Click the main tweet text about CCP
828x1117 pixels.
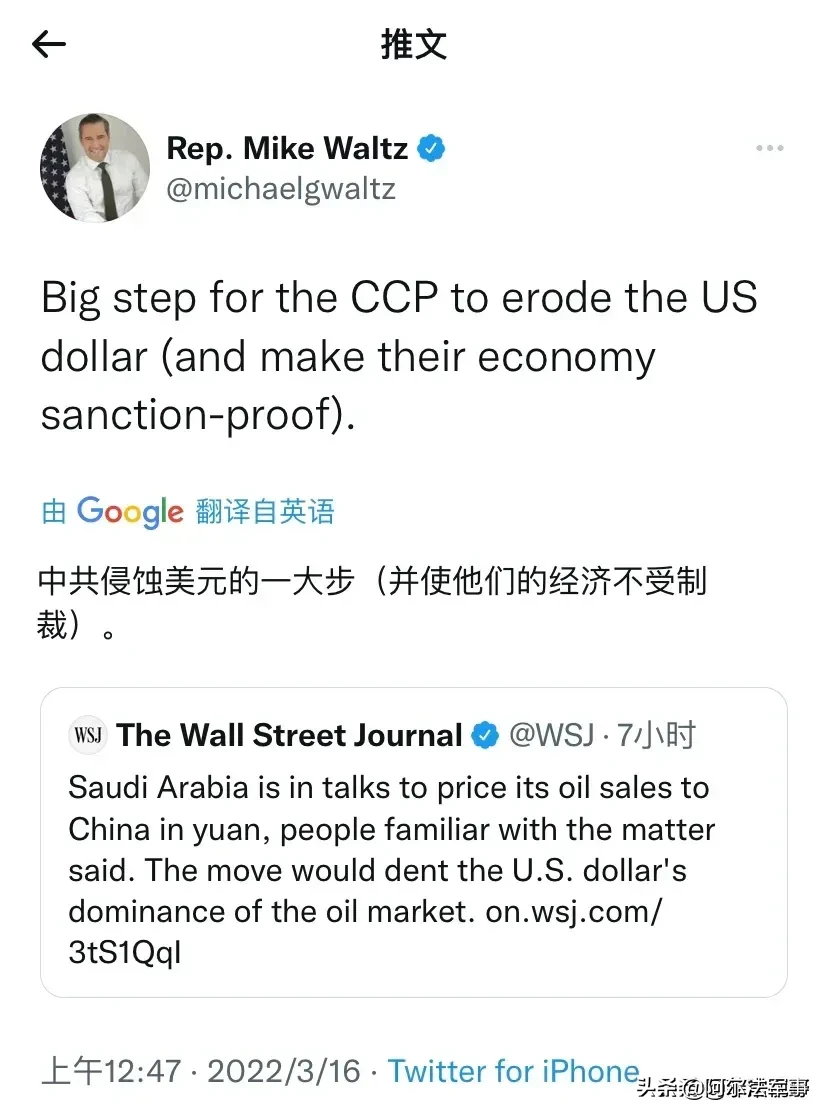[398, 356]
